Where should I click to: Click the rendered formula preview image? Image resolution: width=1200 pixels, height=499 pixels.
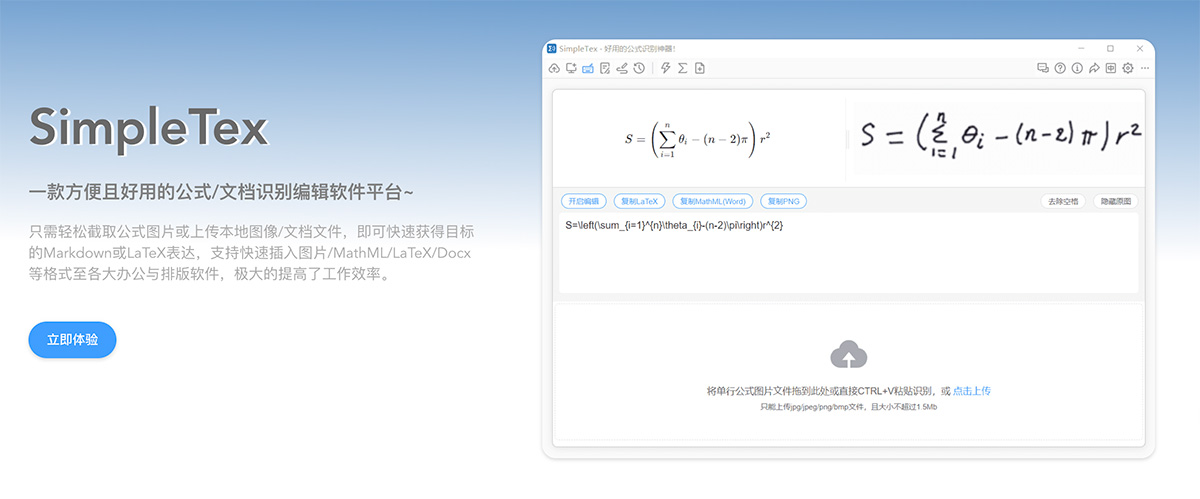(698, 140)
